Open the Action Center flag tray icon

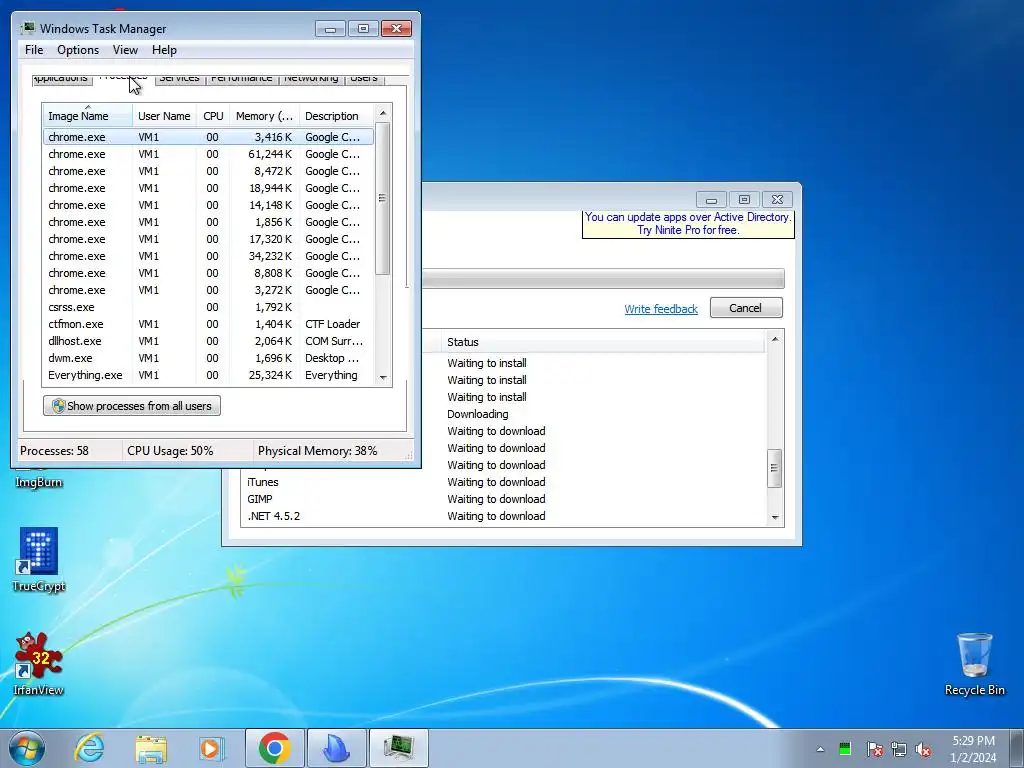874,749
